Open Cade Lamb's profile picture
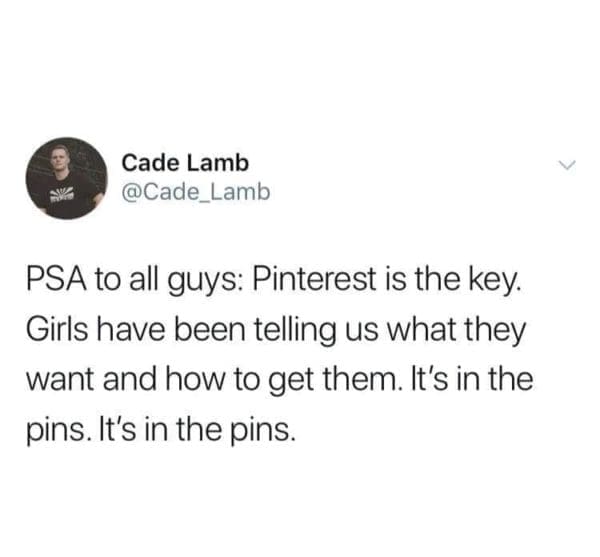The width and height of the screenshot is (600, 557). click(67, 178)
